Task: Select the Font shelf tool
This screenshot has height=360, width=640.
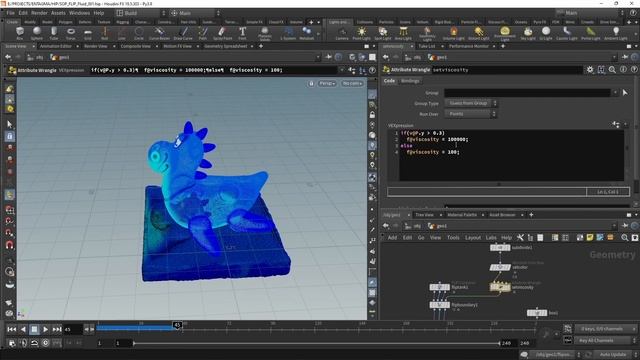Action: [x=242, y=33]
